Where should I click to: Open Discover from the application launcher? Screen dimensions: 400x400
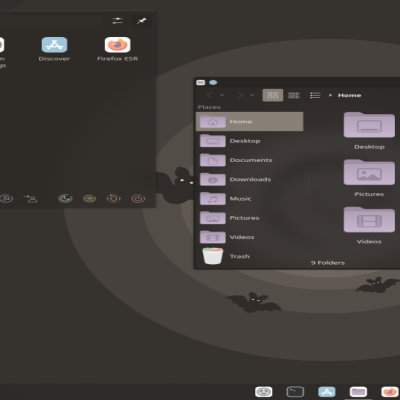[54, 49]
